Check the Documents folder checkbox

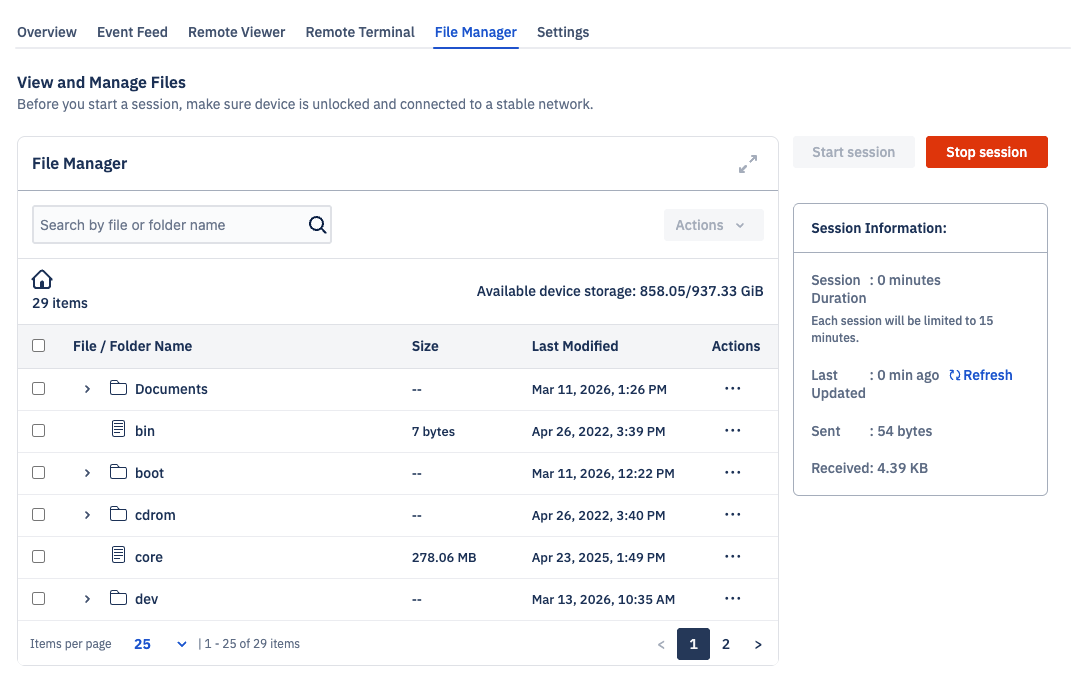(39, 389)
